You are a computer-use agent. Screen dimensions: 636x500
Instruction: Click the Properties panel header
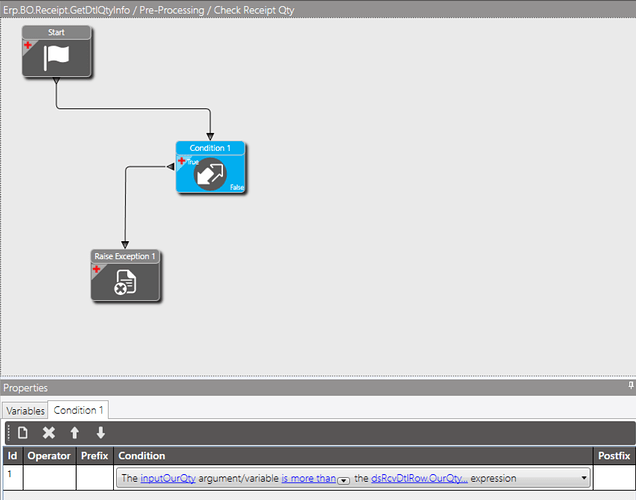pyautogui.click(x=318, y=388)
